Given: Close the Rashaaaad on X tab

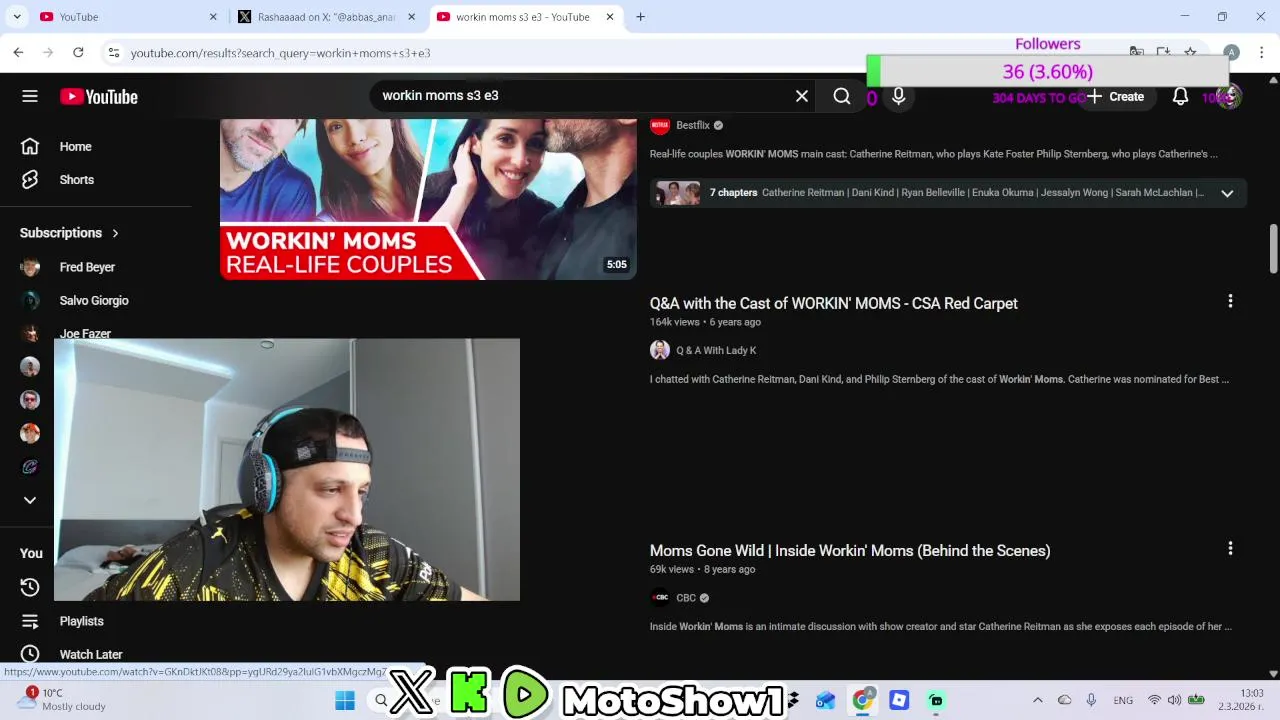Looking at the screenshot, I should tap(411, 17).
